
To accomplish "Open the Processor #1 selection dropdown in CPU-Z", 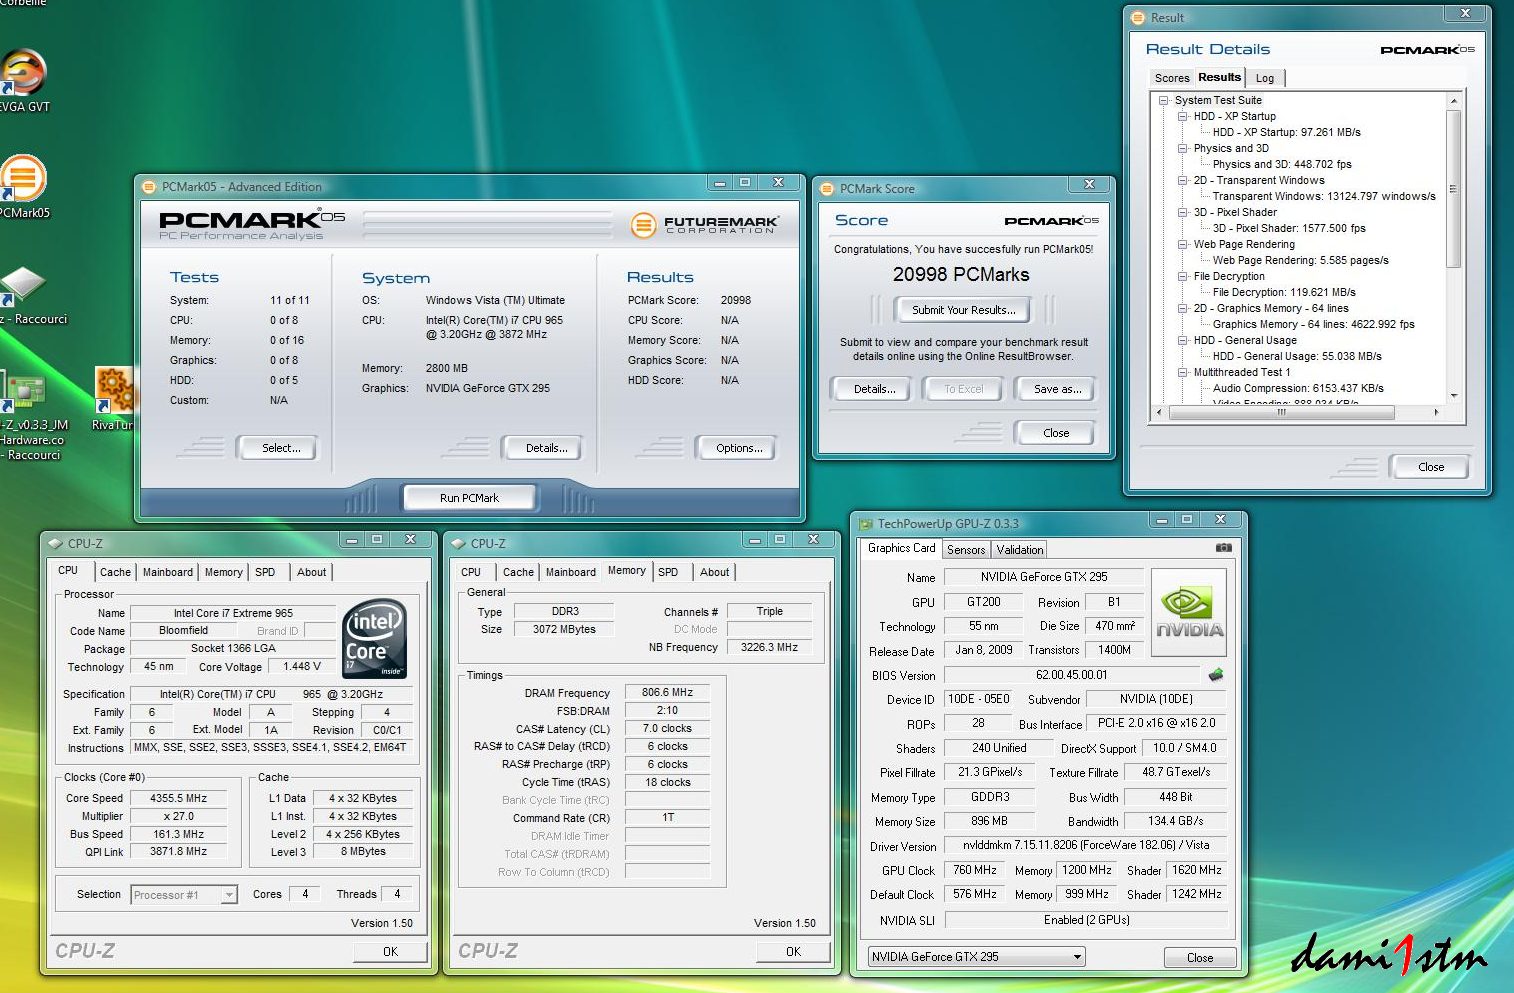I will pyautogui.click(x=184, y=895).
